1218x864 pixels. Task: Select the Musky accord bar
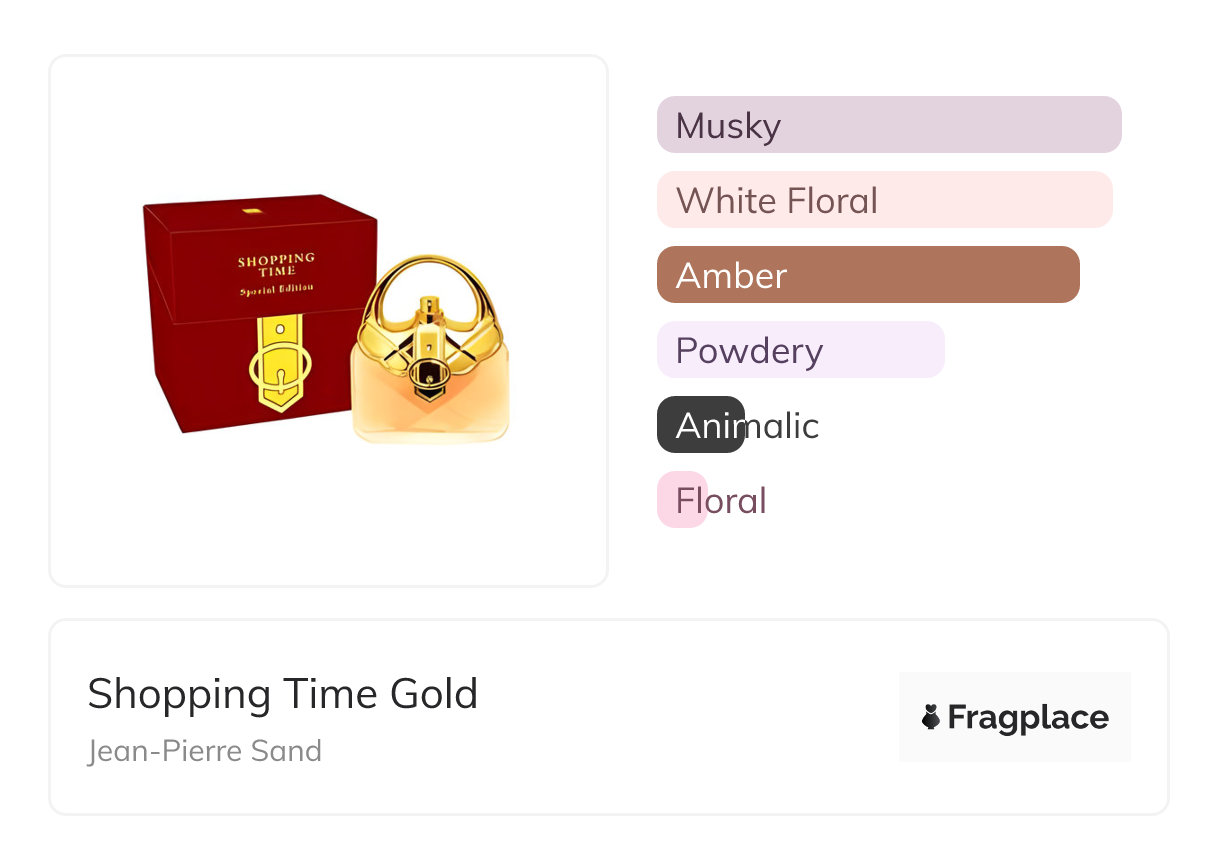[888, 125]
